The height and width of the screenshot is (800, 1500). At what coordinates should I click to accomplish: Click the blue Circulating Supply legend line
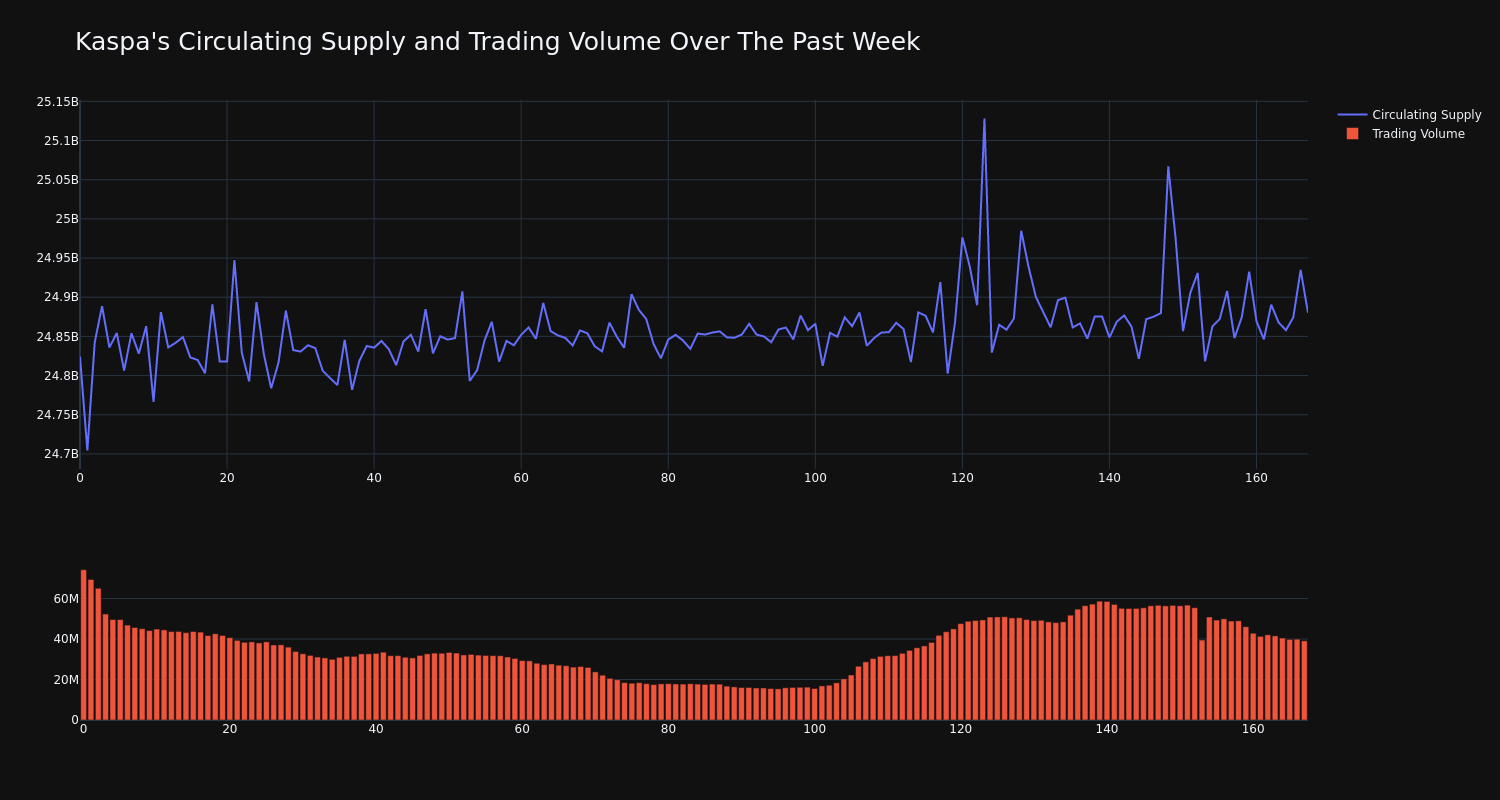point(1352,115)
